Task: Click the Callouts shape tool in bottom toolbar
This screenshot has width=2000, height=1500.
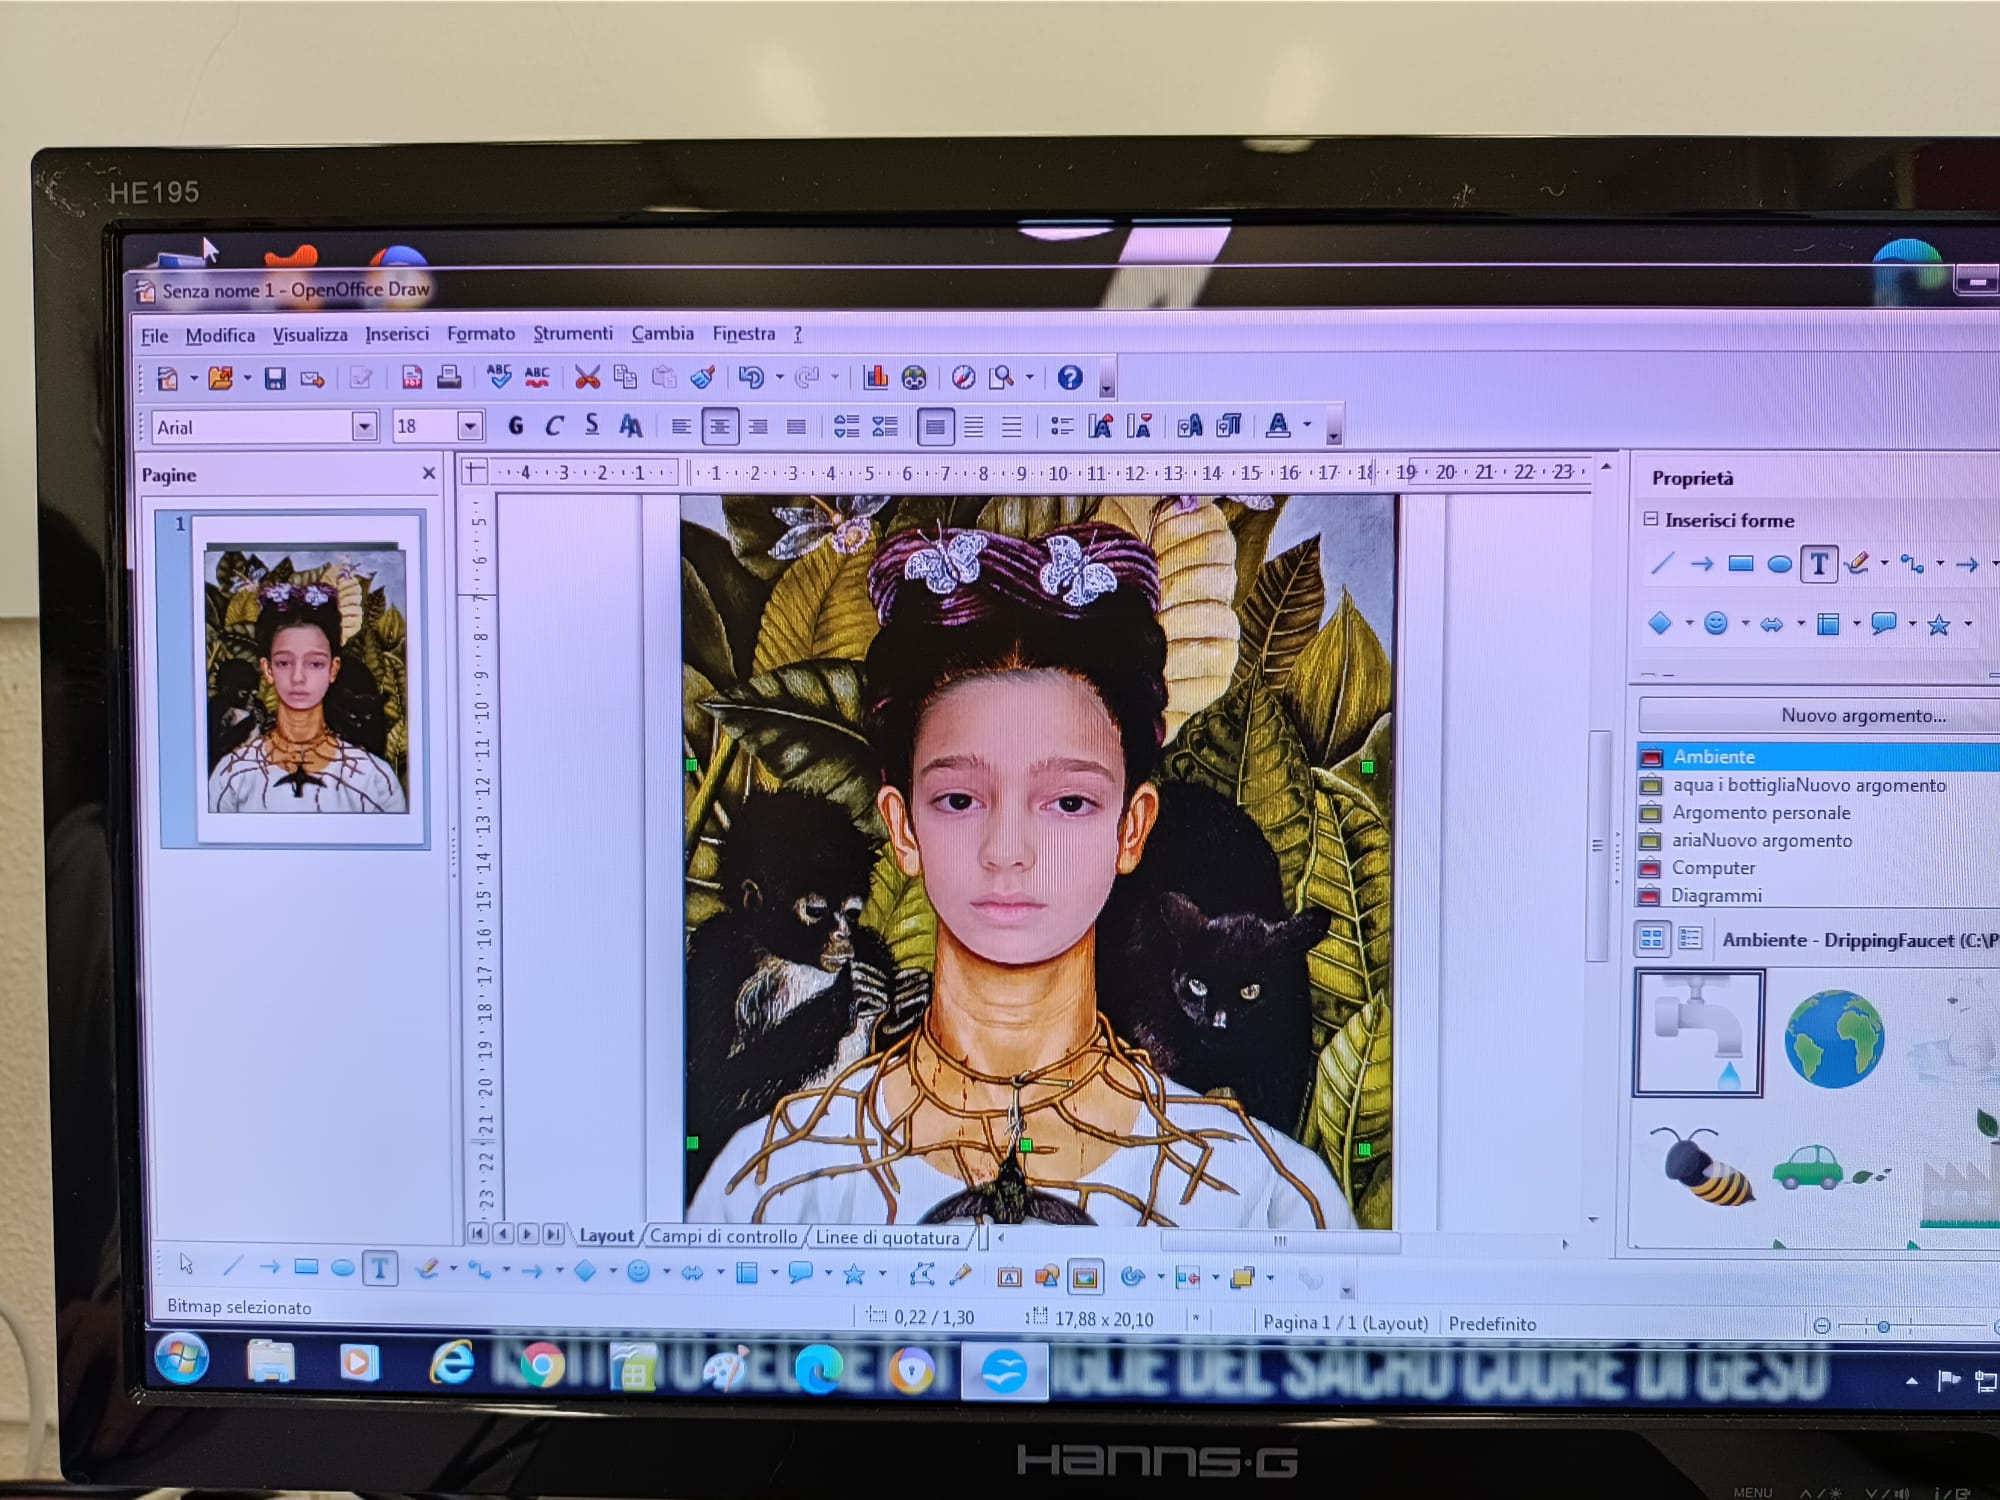Action: (x=800, y=1272)
